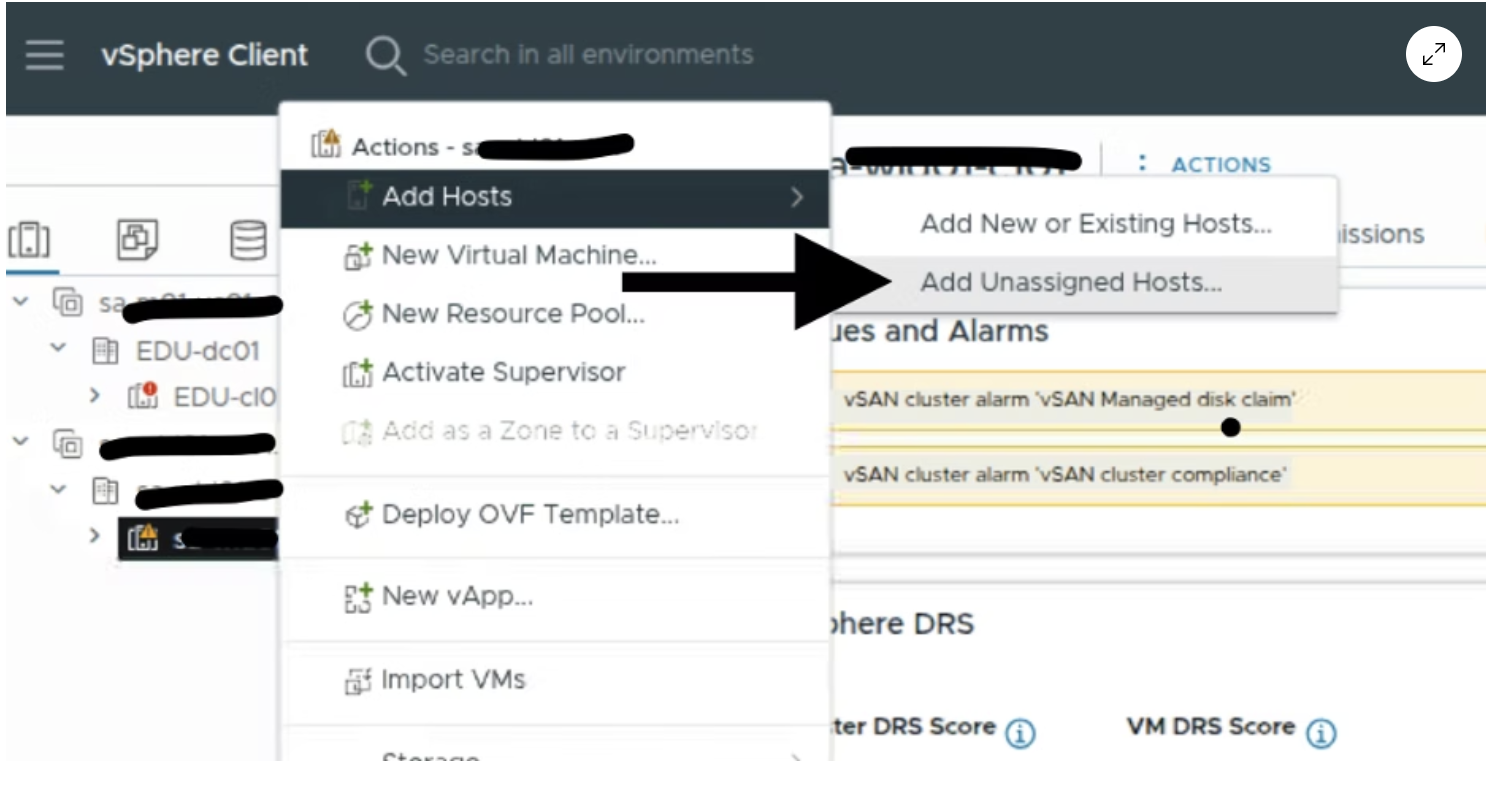Click the expand fullscreen image icon
Viewport: 1488px width, 802px height.
pos(1433,55)
